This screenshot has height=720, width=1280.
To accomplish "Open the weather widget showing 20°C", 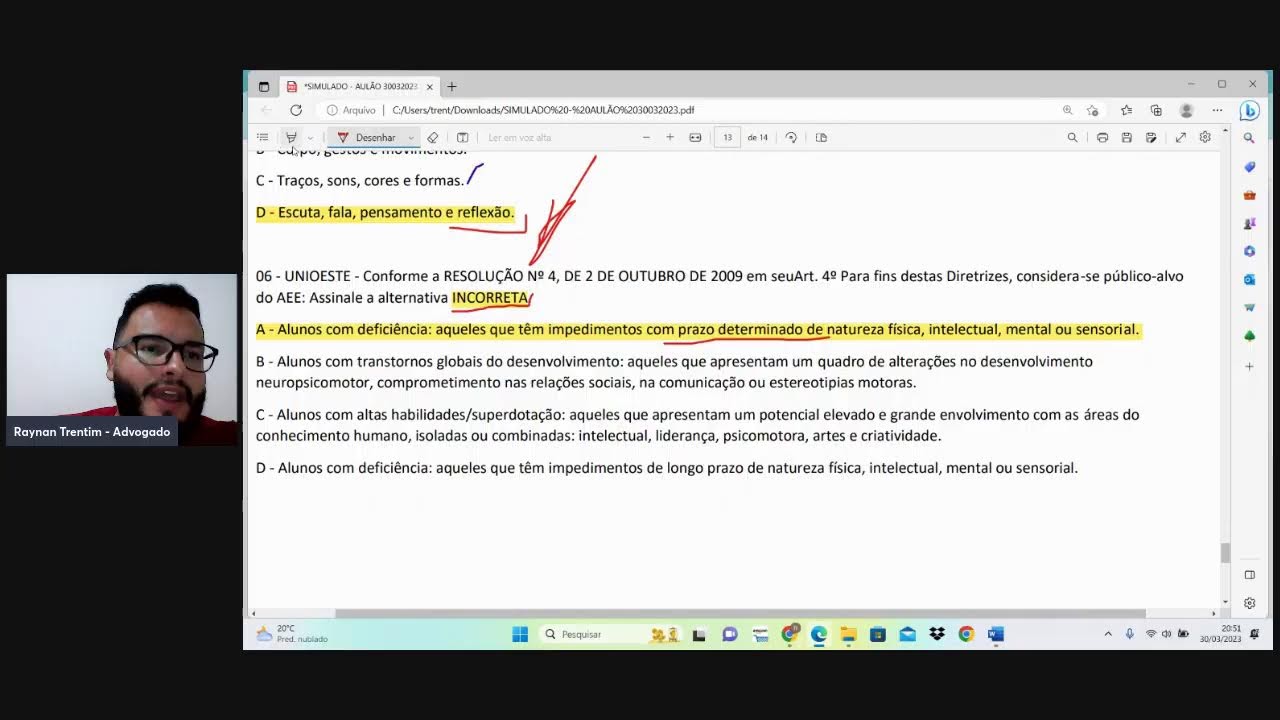I will click(292, 634).
